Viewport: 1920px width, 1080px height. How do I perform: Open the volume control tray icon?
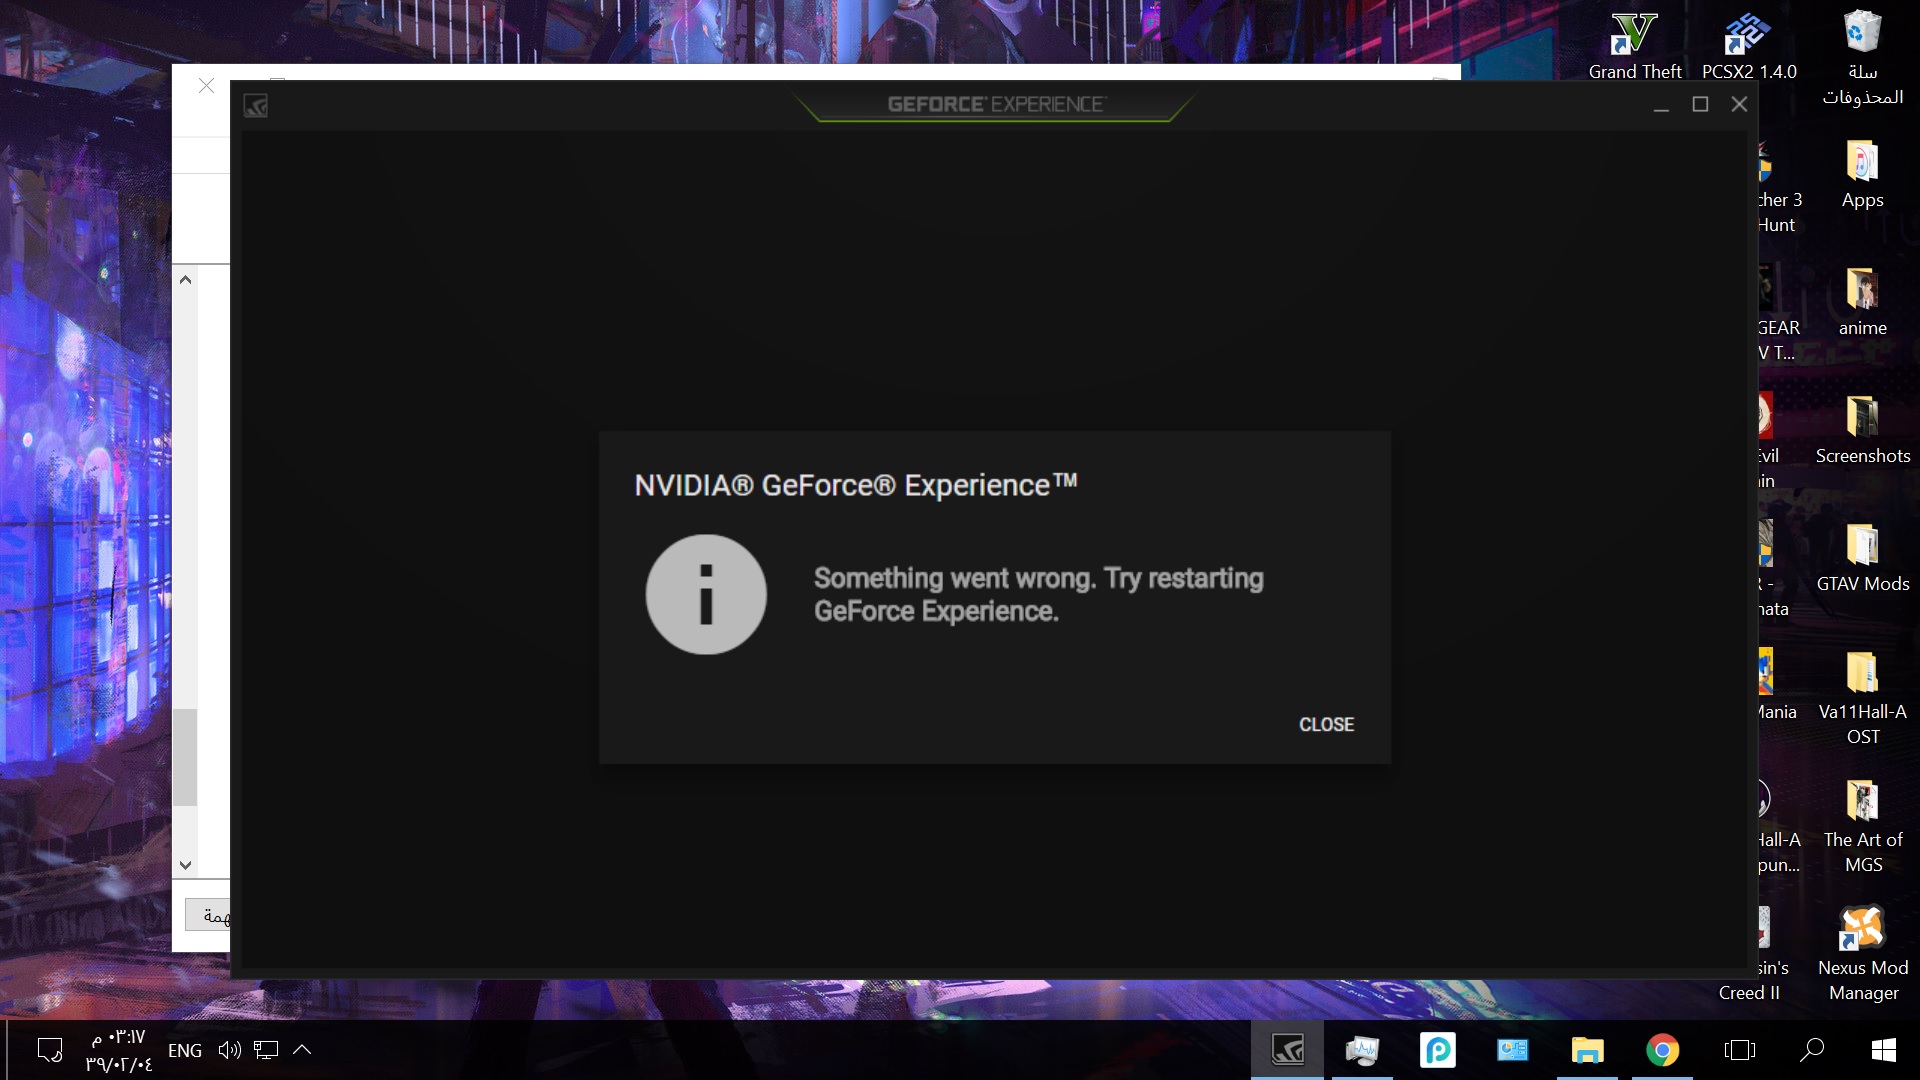click(230, 1050)
